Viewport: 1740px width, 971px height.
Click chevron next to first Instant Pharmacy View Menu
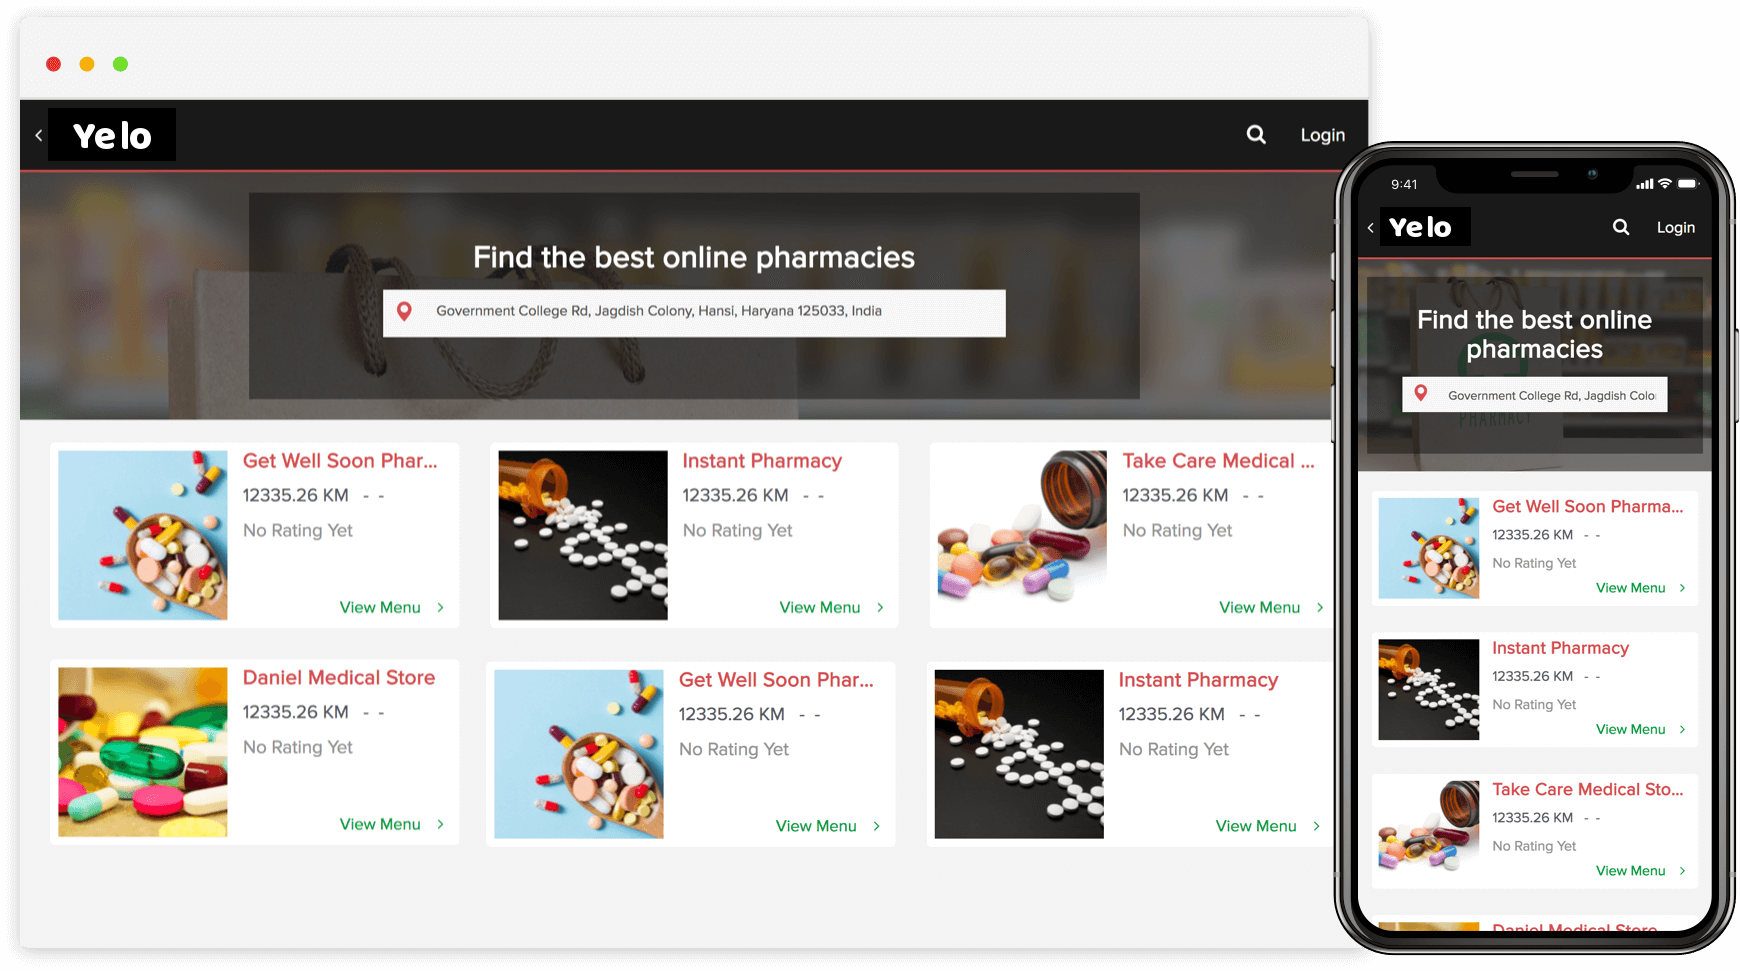[880, 607]
